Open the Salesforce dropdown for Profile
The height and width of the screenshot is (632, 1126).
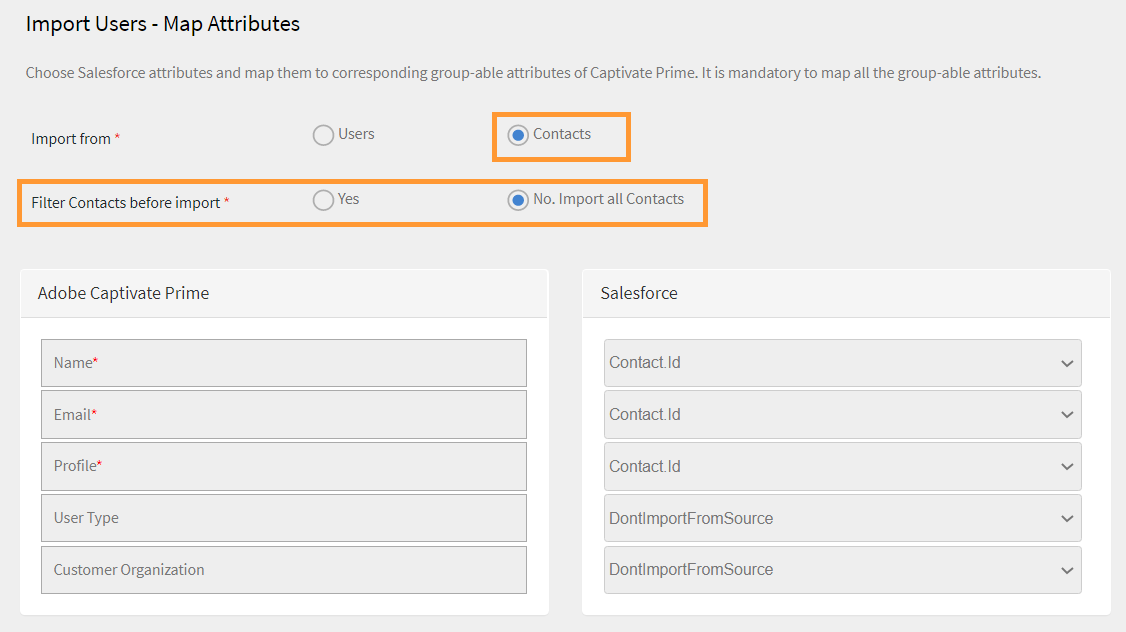842,466
